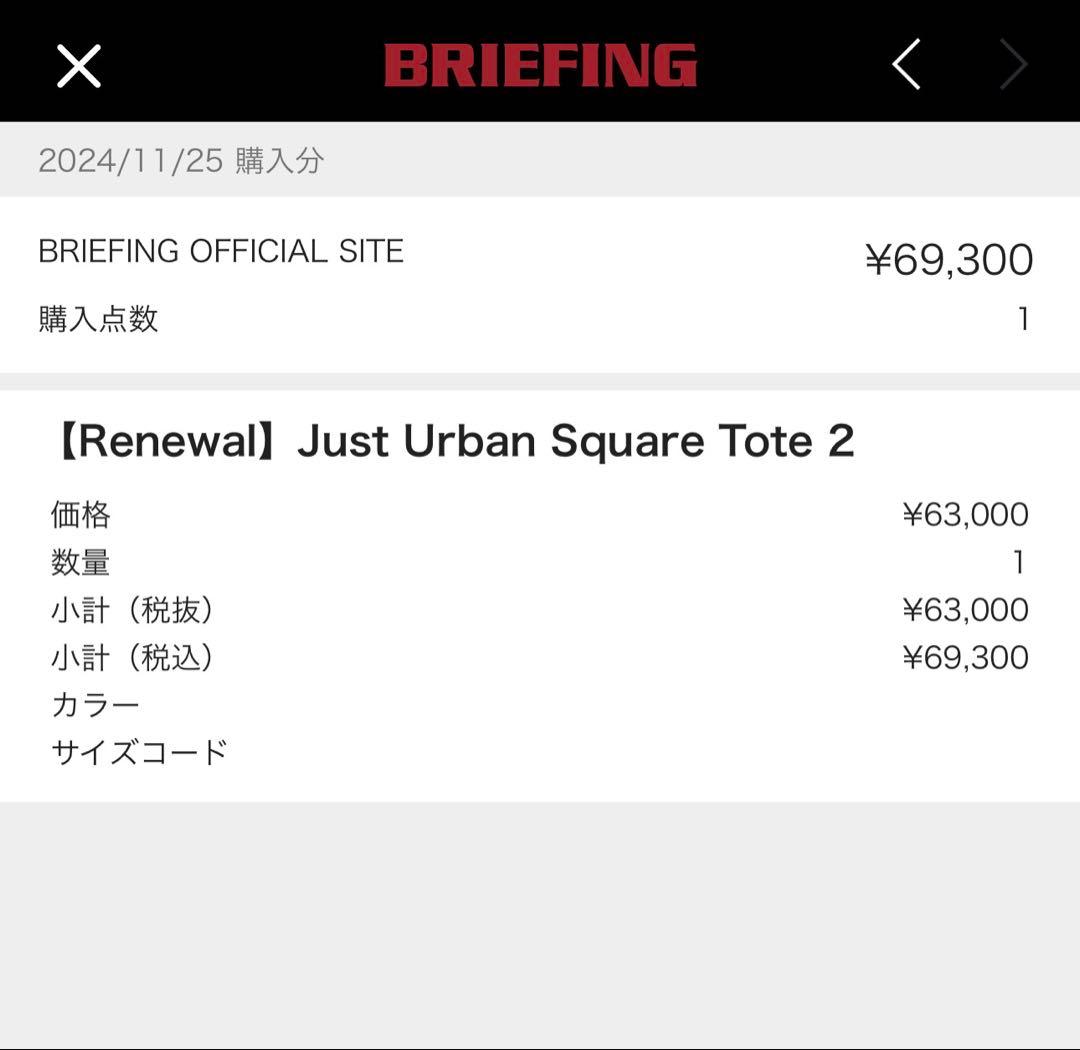Image resolution: width=1080 pixels, height=1050 pixels.
Task: Click the 小計（税込） price value
Action: pos(966,657)
